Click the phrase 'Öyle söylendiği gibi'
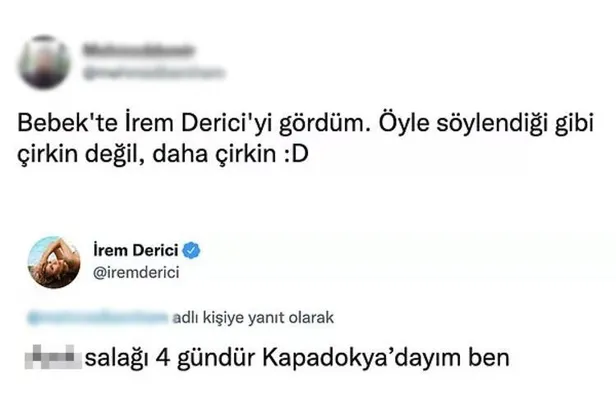Viewport: 616px width, 402px height. 486,124
